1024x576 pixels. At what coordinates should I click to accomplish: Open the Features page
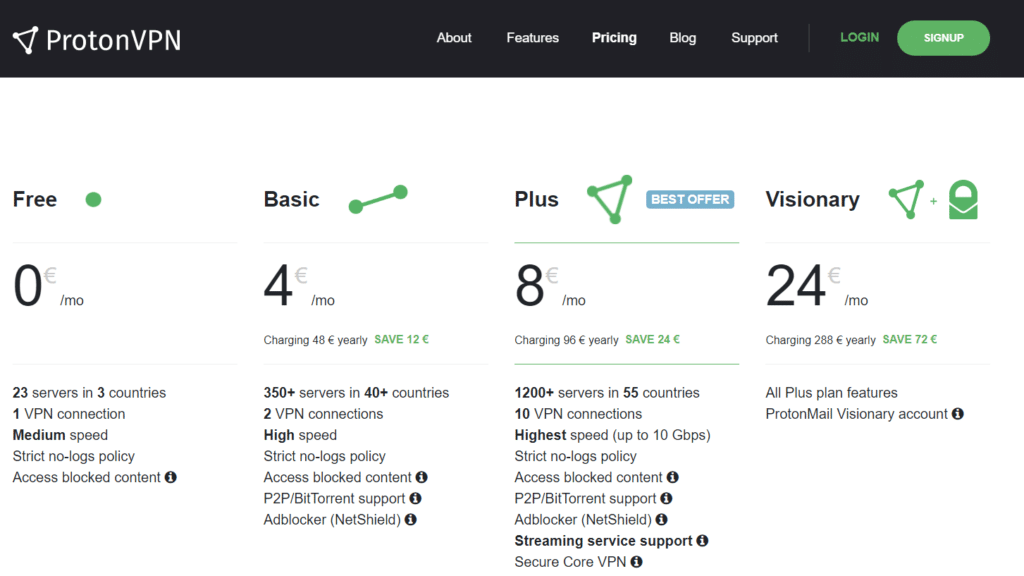(532, 38)
